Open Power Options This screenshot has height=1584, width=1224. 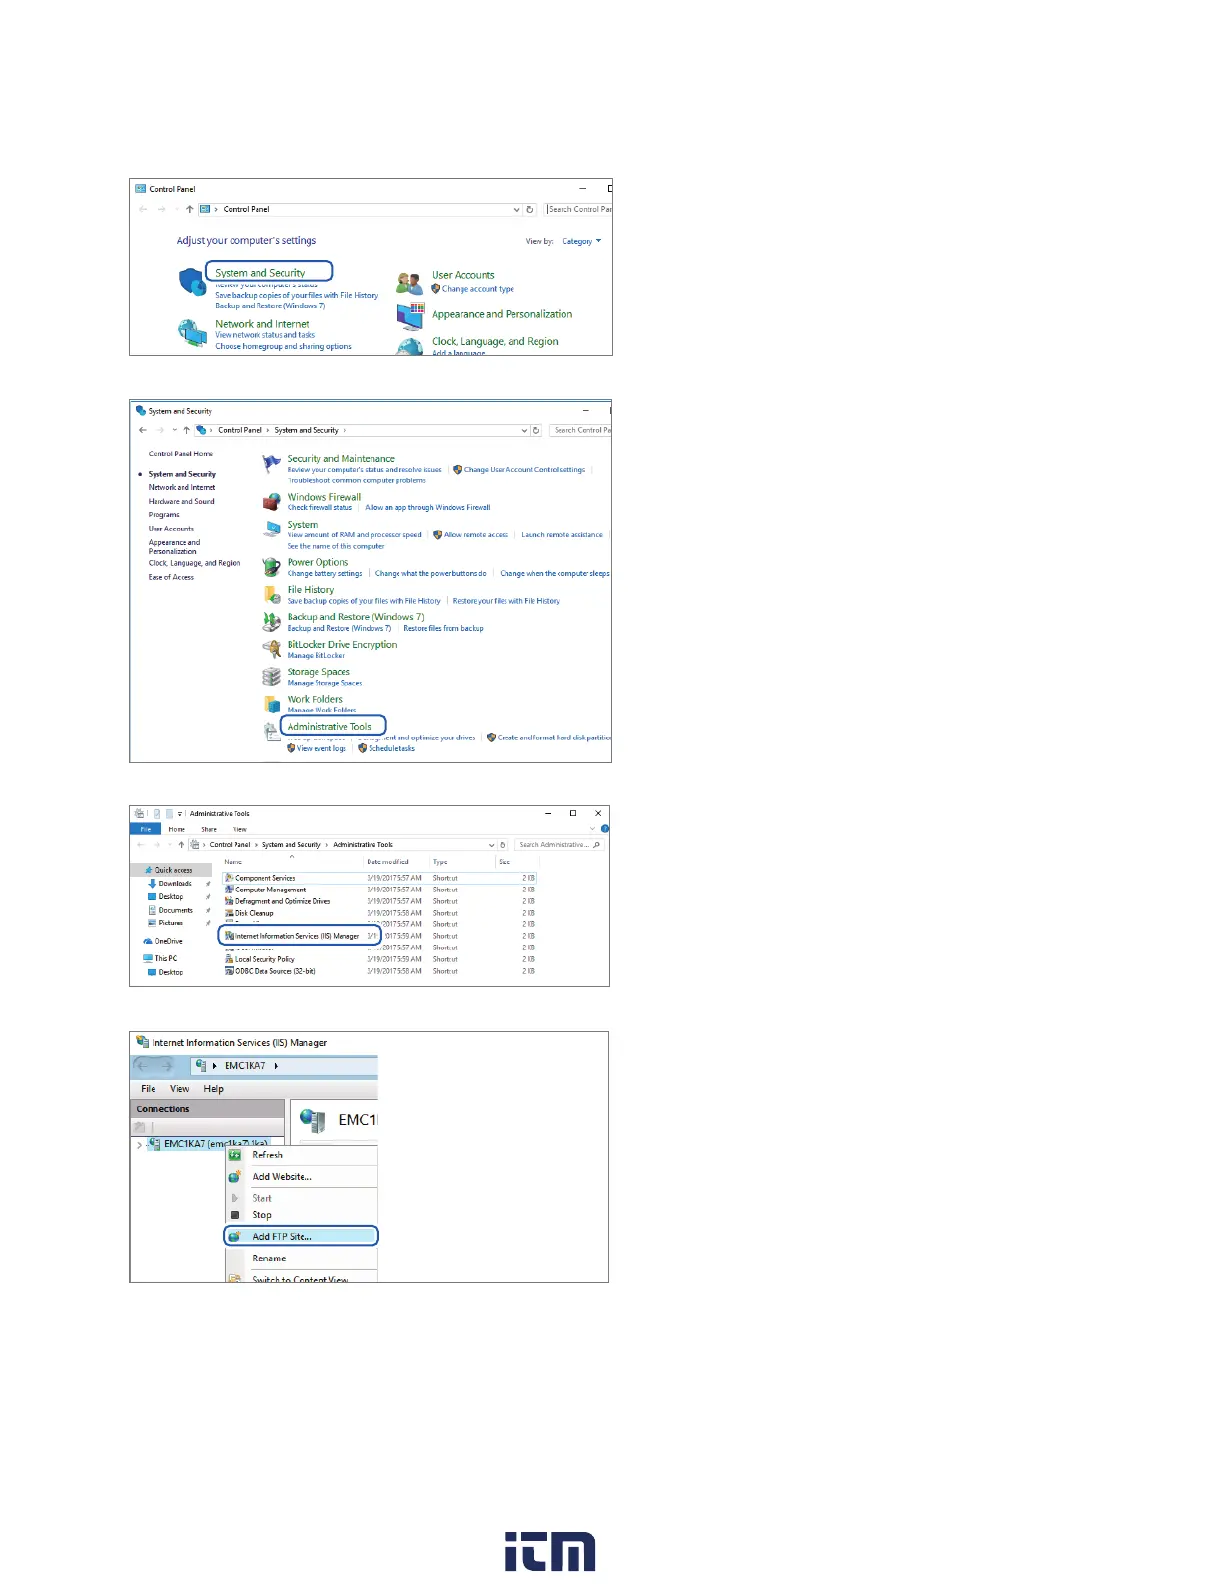pos(318,563)
